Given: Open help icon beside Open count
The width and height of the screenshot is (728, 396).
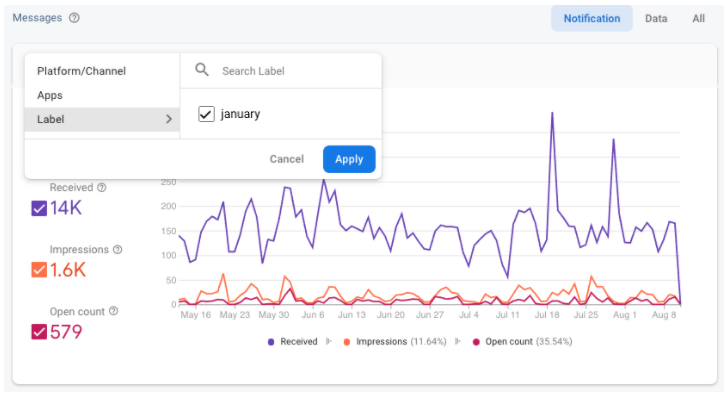Looking at the screenshot, I should point(114,312).
